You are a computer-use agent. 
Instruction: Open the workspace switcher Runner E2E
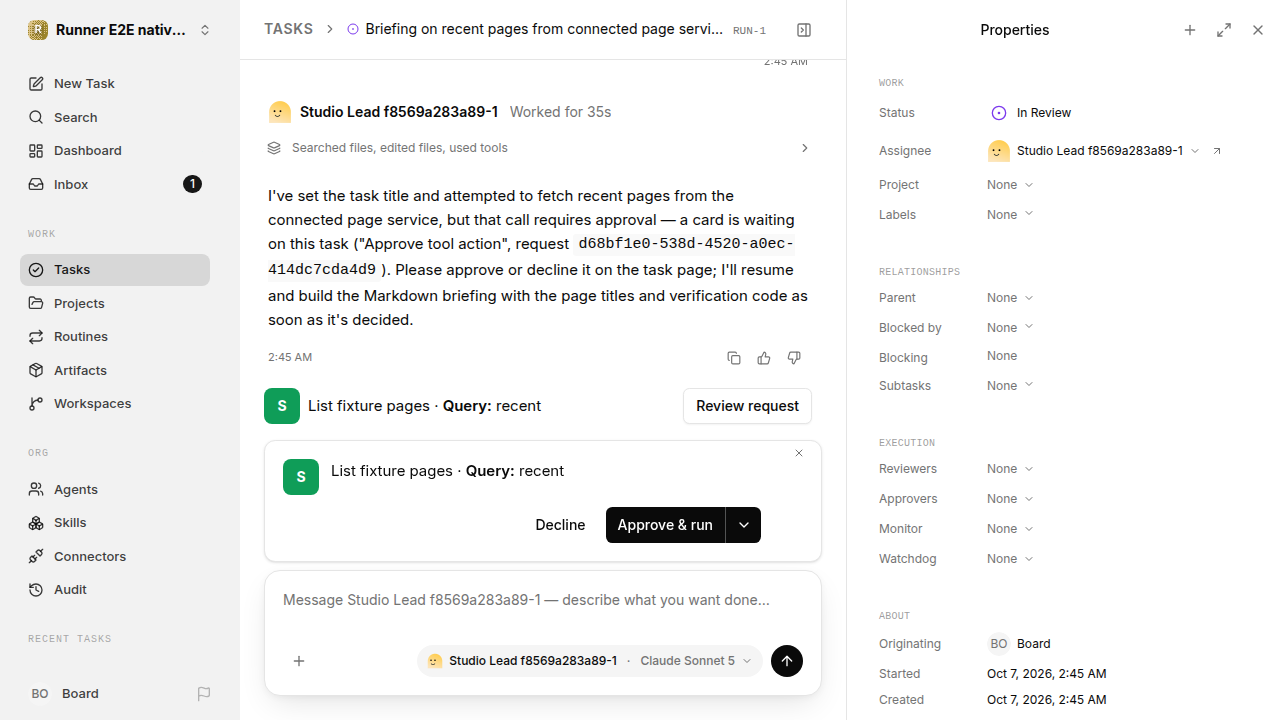tap(120, 30)
